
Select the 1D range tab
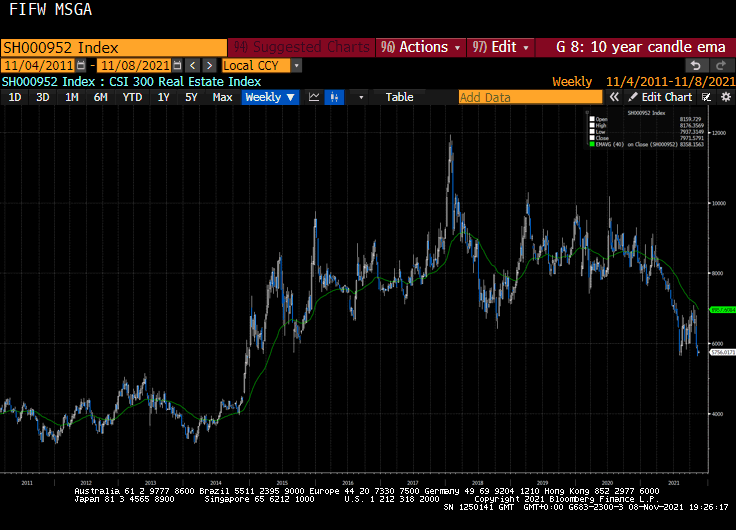point(15,97)
